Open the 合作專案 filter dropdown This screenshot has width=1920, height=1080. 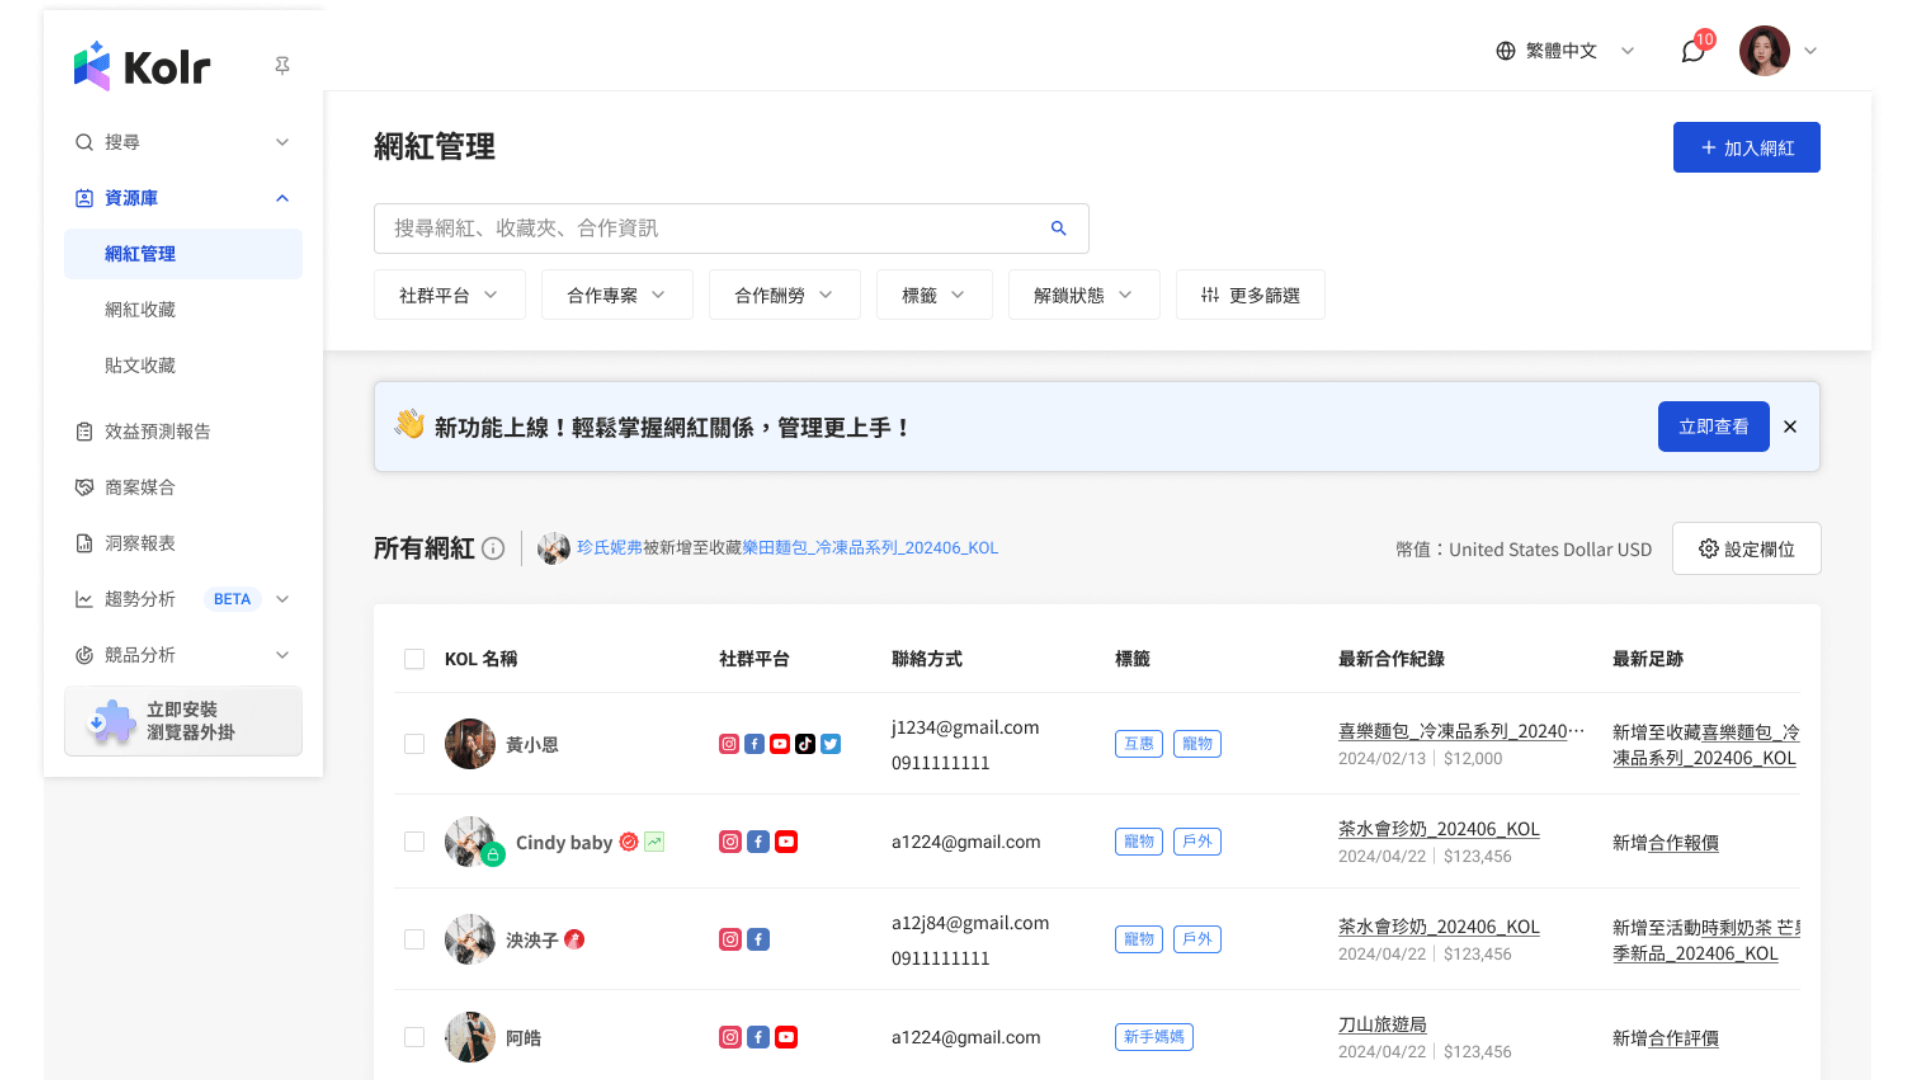point(617,295)
